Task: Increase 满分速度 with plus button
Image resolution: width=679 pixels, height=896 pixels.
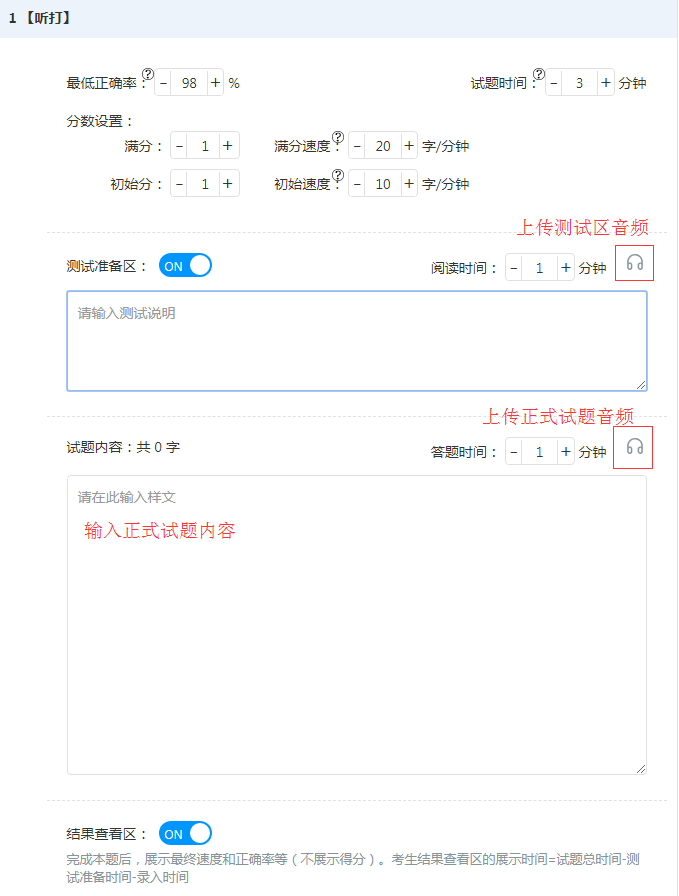Action: coord(409,146)
